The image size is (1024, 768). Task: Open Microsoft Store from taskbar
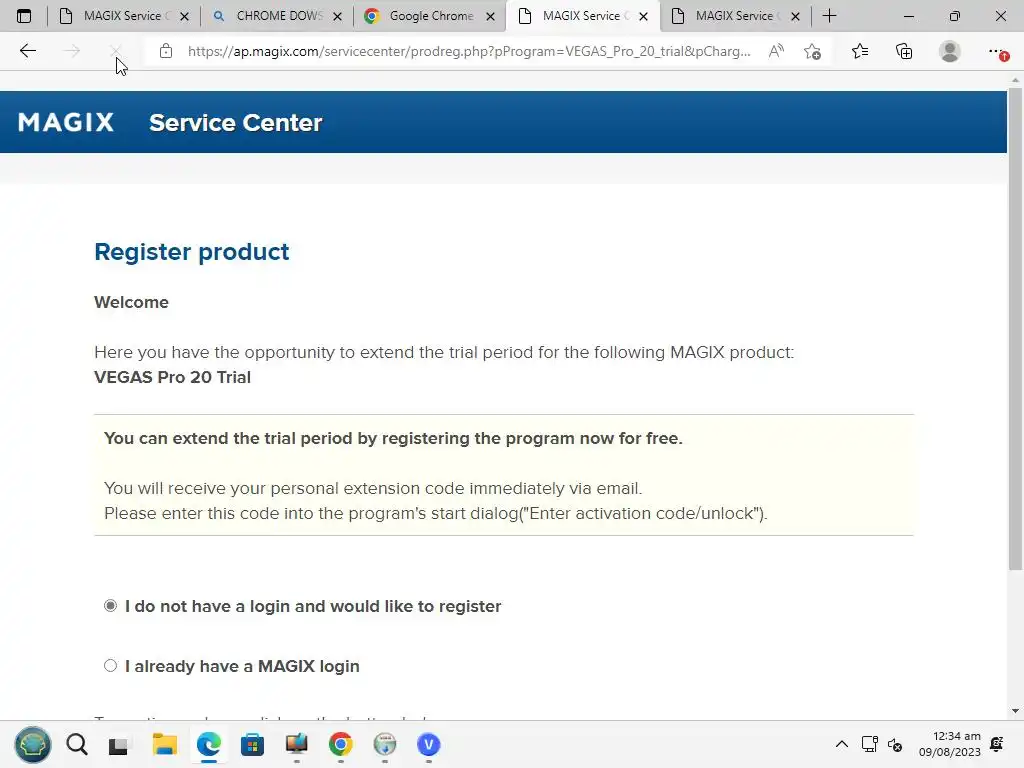point(252,744)
